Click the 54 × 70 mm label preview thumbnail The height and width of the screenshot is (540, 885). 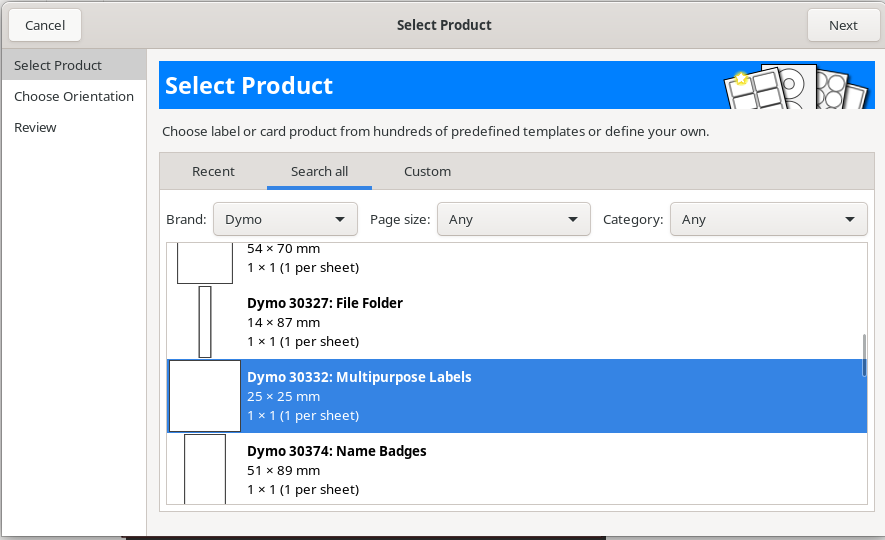pyautogui.click(x=205, y=263)
